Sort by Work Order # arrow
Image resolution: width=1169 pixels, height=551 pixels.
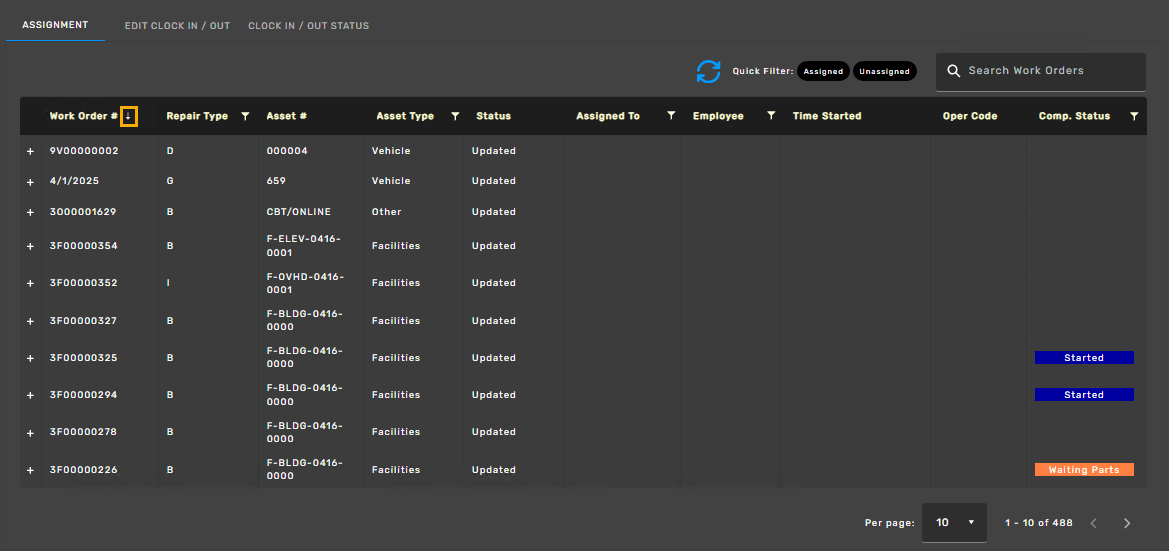[128, 117]
